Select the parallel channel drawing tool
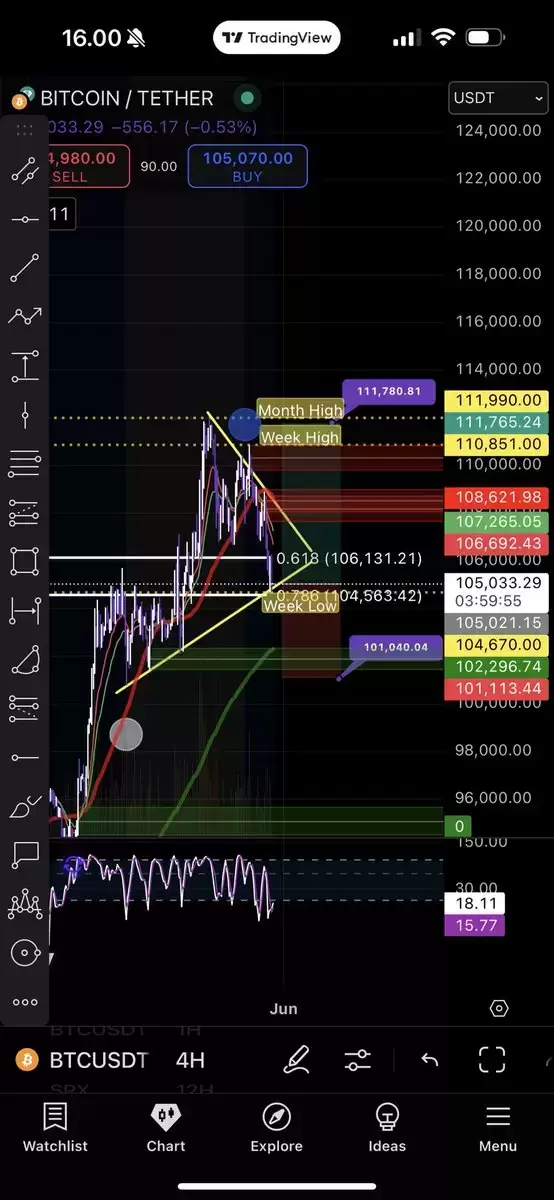554x1200 pixels. click(24, 171)
